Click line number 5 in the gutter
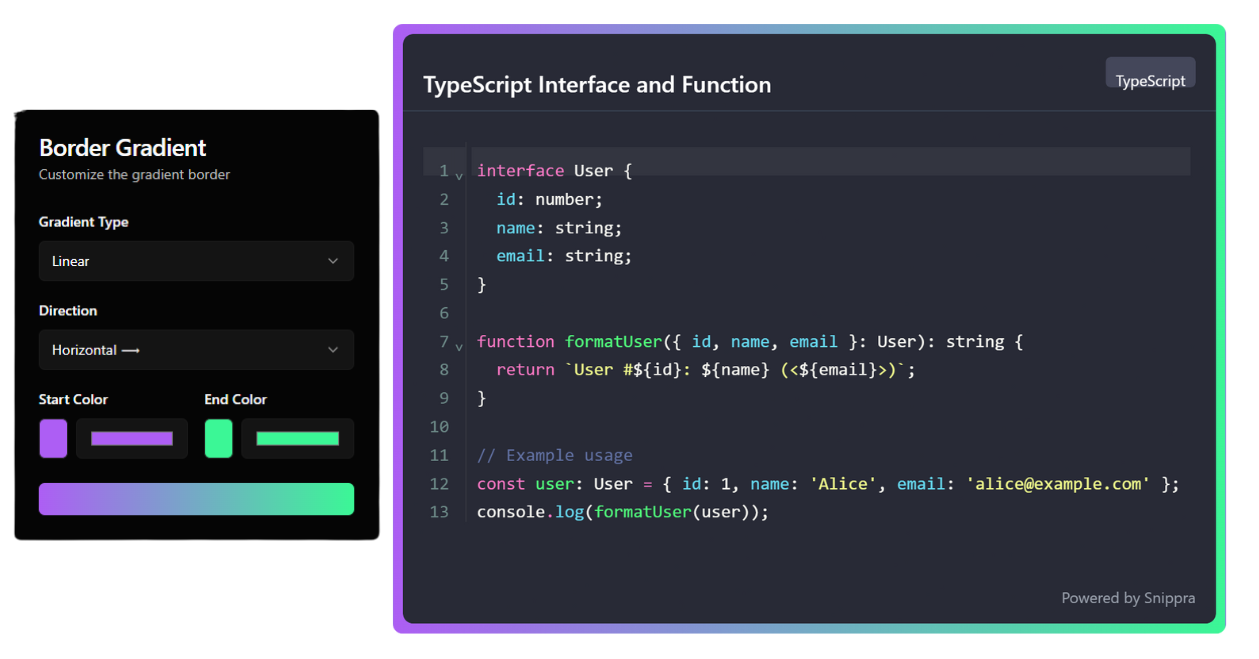The height and width of the screenshot is (659, 1259). 443,284
